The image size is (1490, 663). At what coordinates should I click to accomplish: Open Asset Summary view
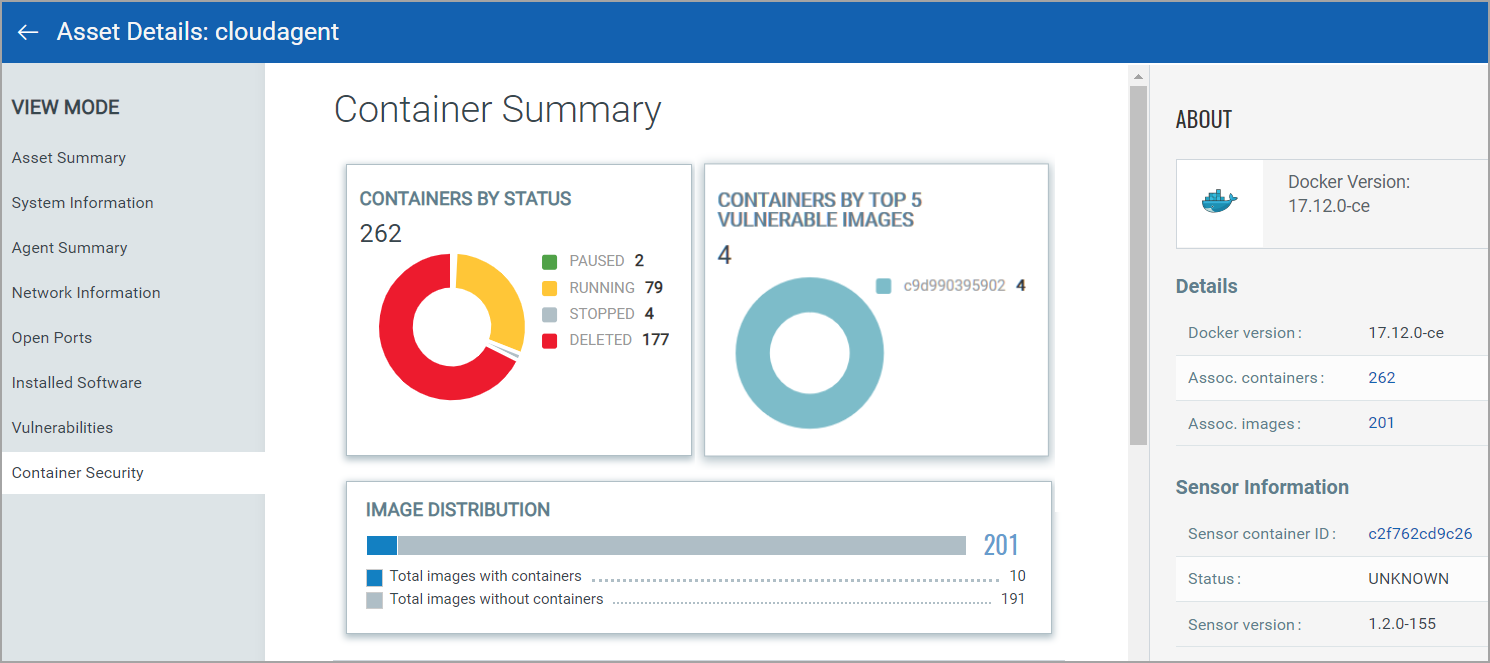tap(69, 158)
